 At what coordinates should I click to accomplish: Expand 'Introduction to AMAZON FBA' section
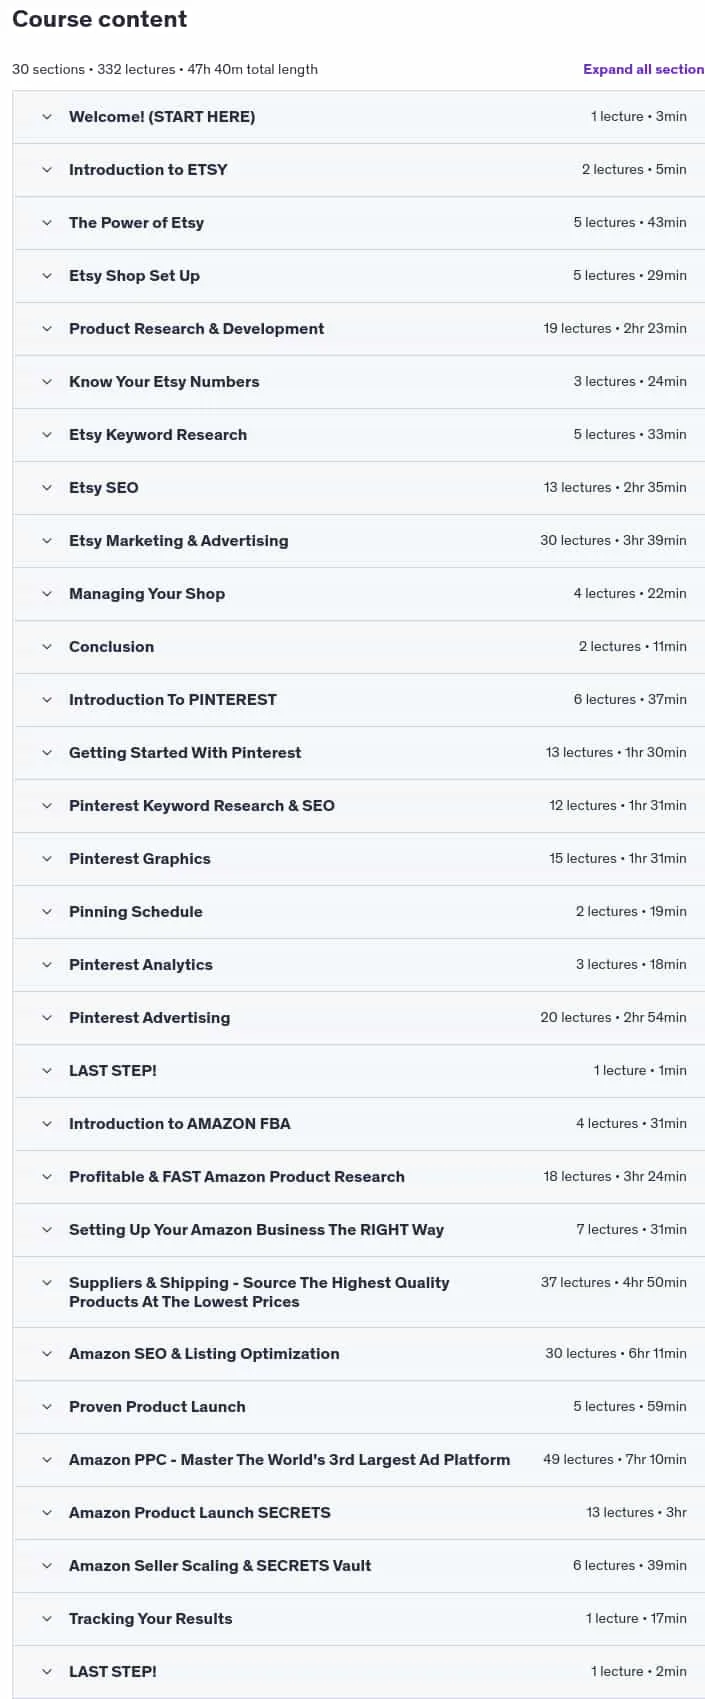179,1124
